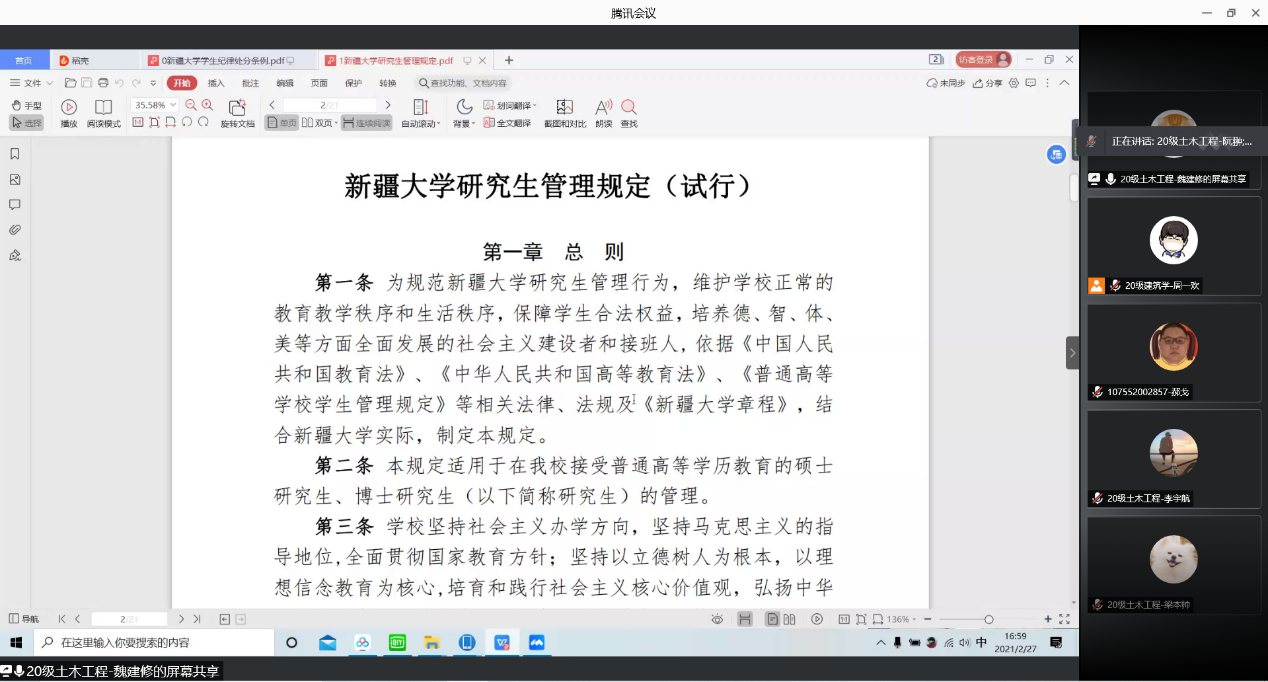This screenshot has height=682, width=1268.
Task: Click the attachment paperclip in sidebar
Action: tap(15, 230)
